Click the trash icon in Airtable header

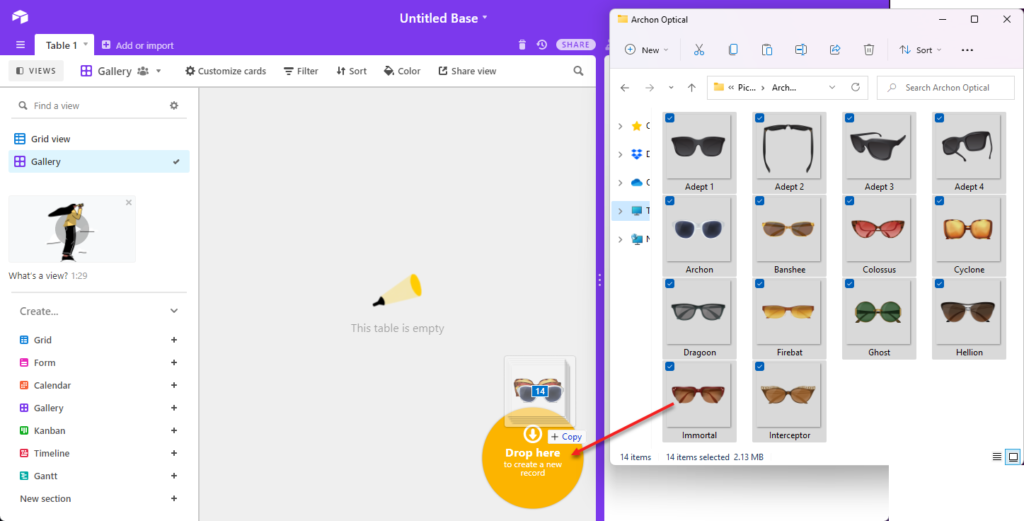(522, 45)
